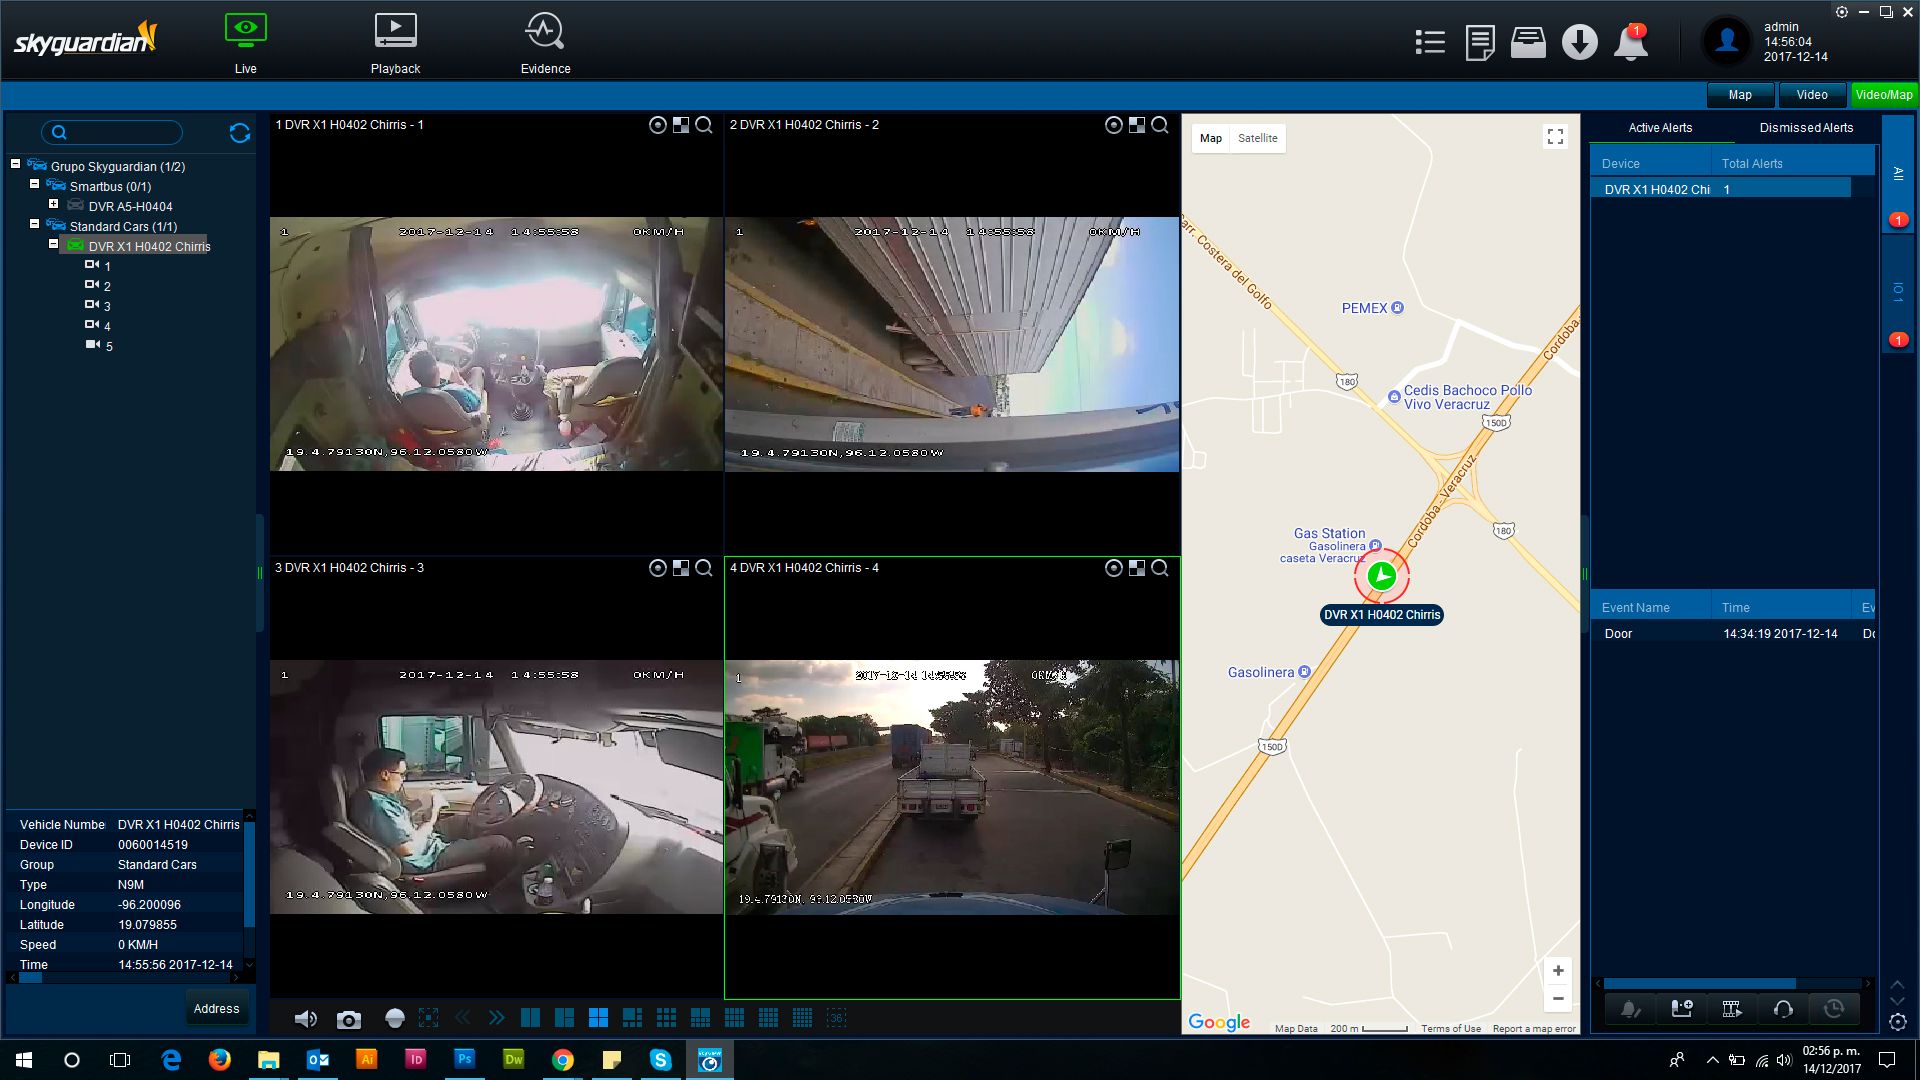Click the alarm bell notification icon
The width and height of the screenshot is (1920, 1080).
[1630, 43]
